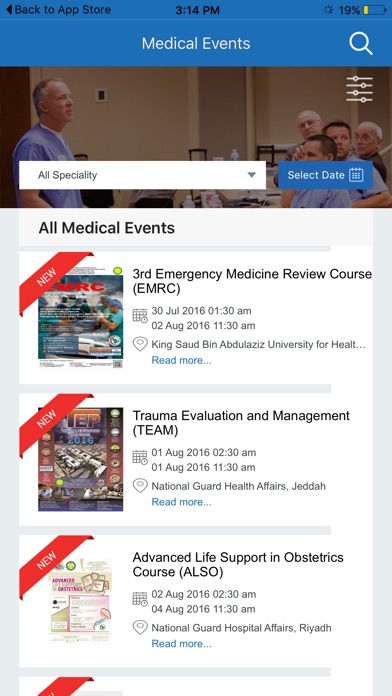392x696 pixels.
Task: Open the Select Date picker
Action: coord(325,175)
